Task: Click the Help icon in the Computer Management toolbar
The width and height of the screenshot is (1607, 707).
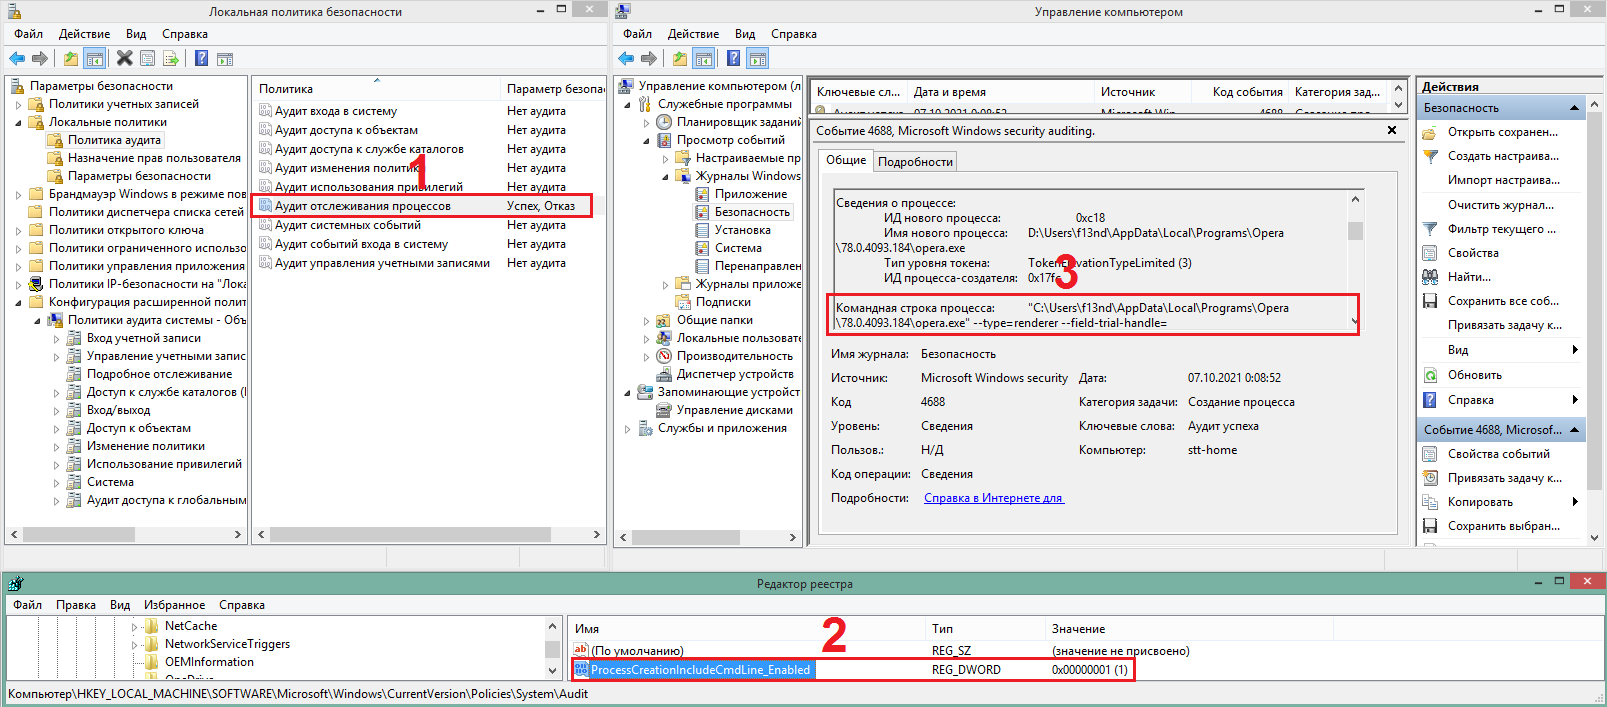Action: pos(733,58)
